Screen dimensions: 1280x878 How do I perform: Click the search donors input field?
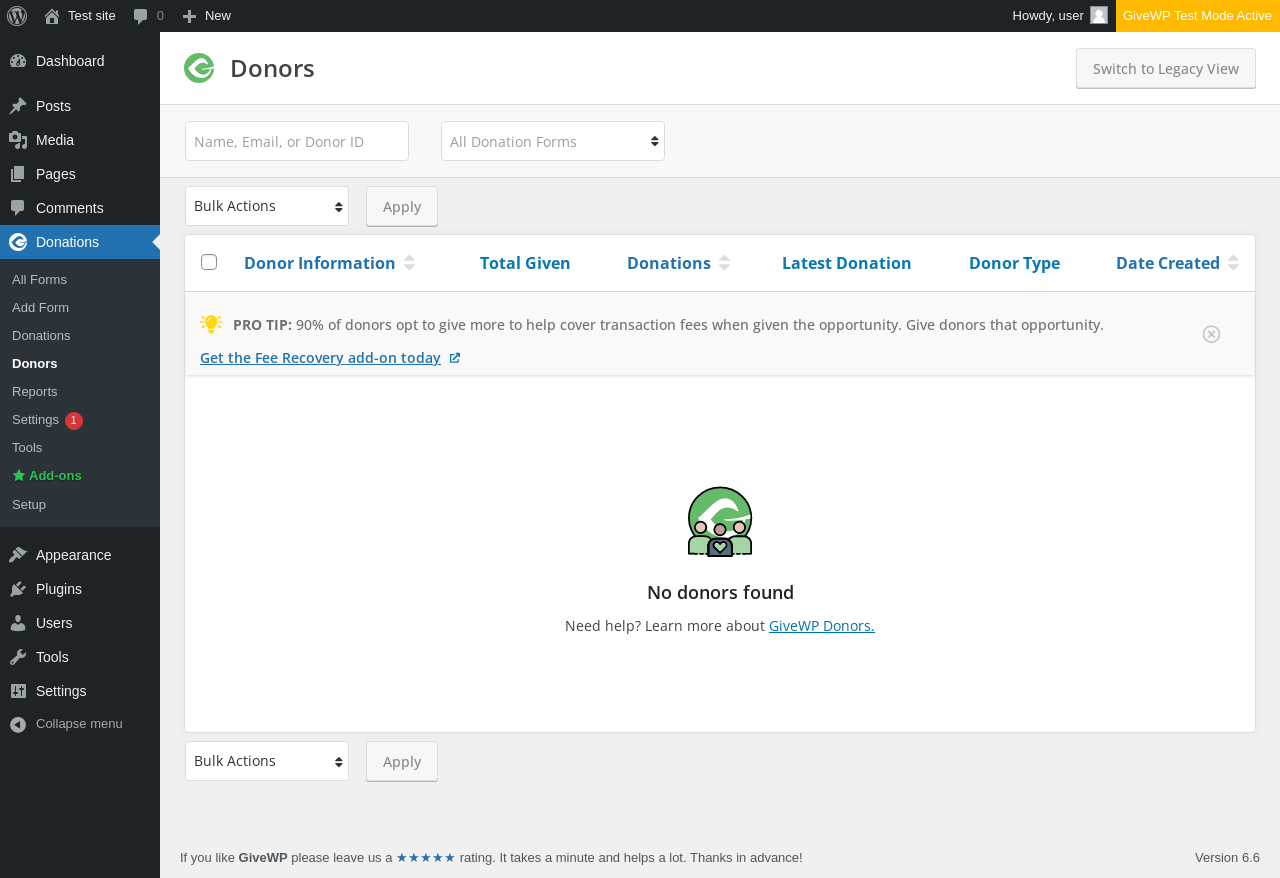coord(296,141)
